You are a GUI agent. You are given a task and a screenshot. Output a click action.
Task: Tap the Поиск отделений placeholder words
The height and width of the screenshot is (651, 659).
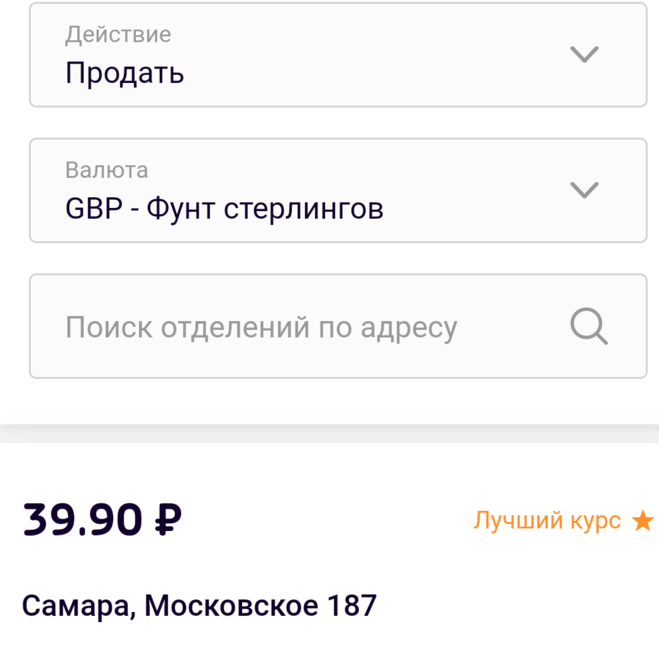pyautogui.click(x=188, y=327)
